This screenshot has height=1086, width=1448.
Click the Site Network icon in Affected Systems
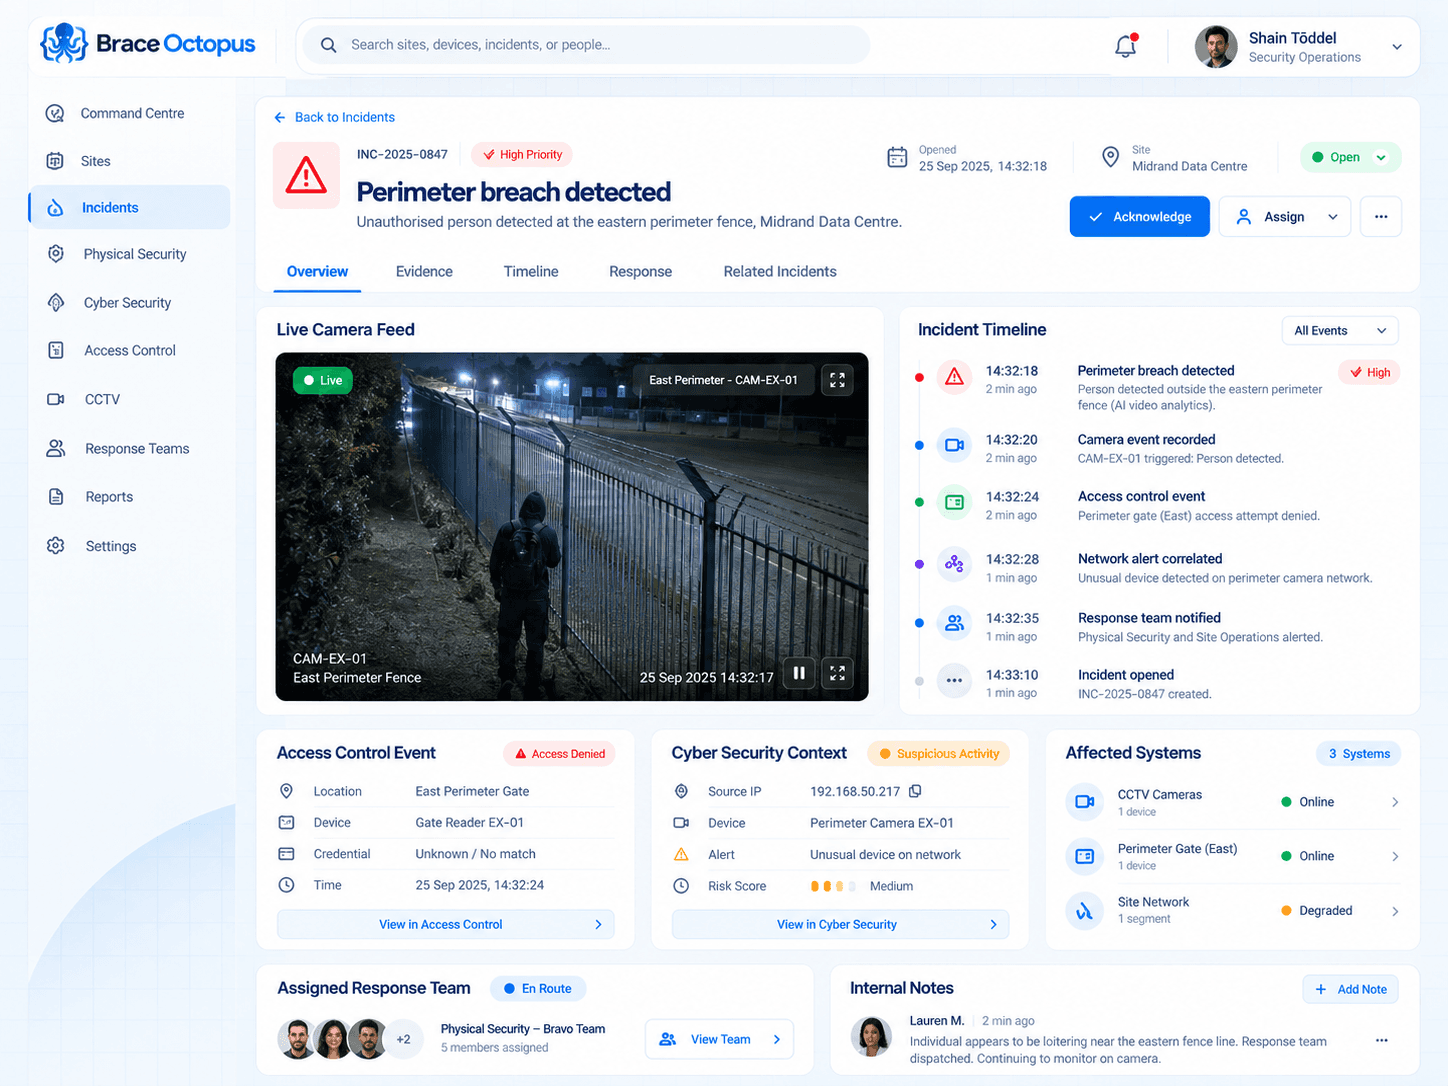click(x=1084, y=911)
